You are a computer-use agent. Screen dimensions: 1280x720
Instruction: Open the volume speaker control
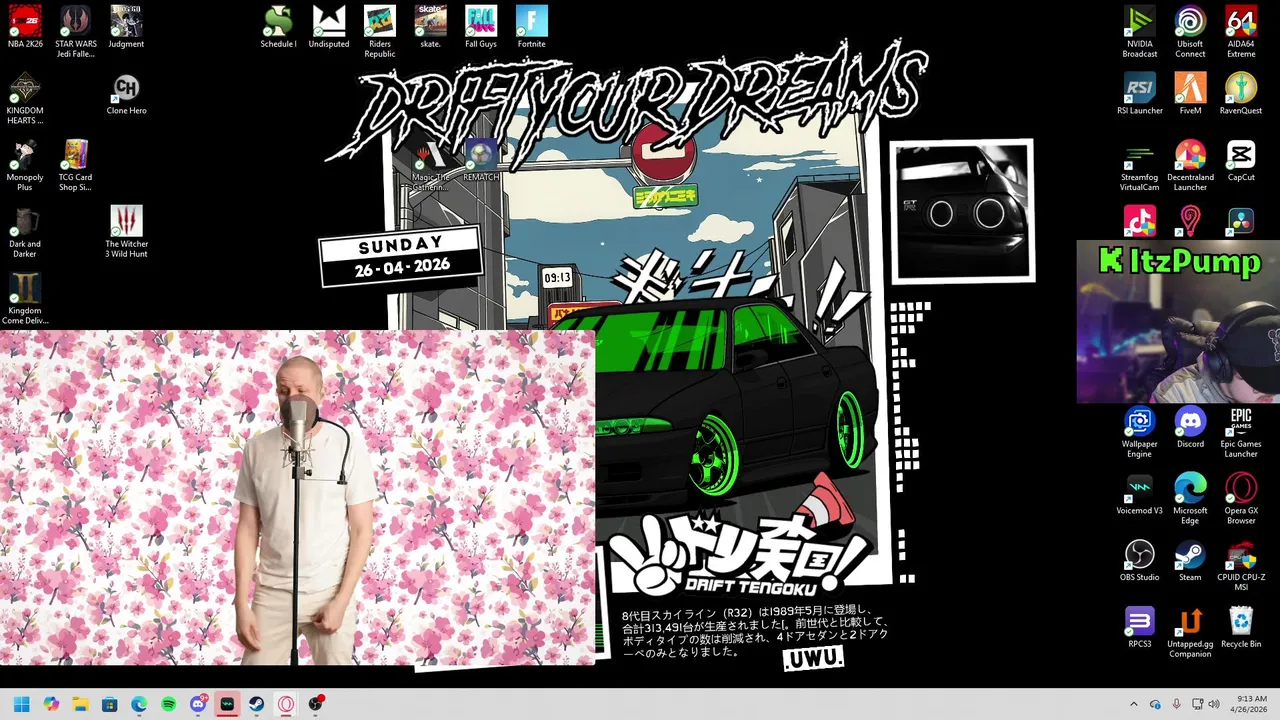1214,704
